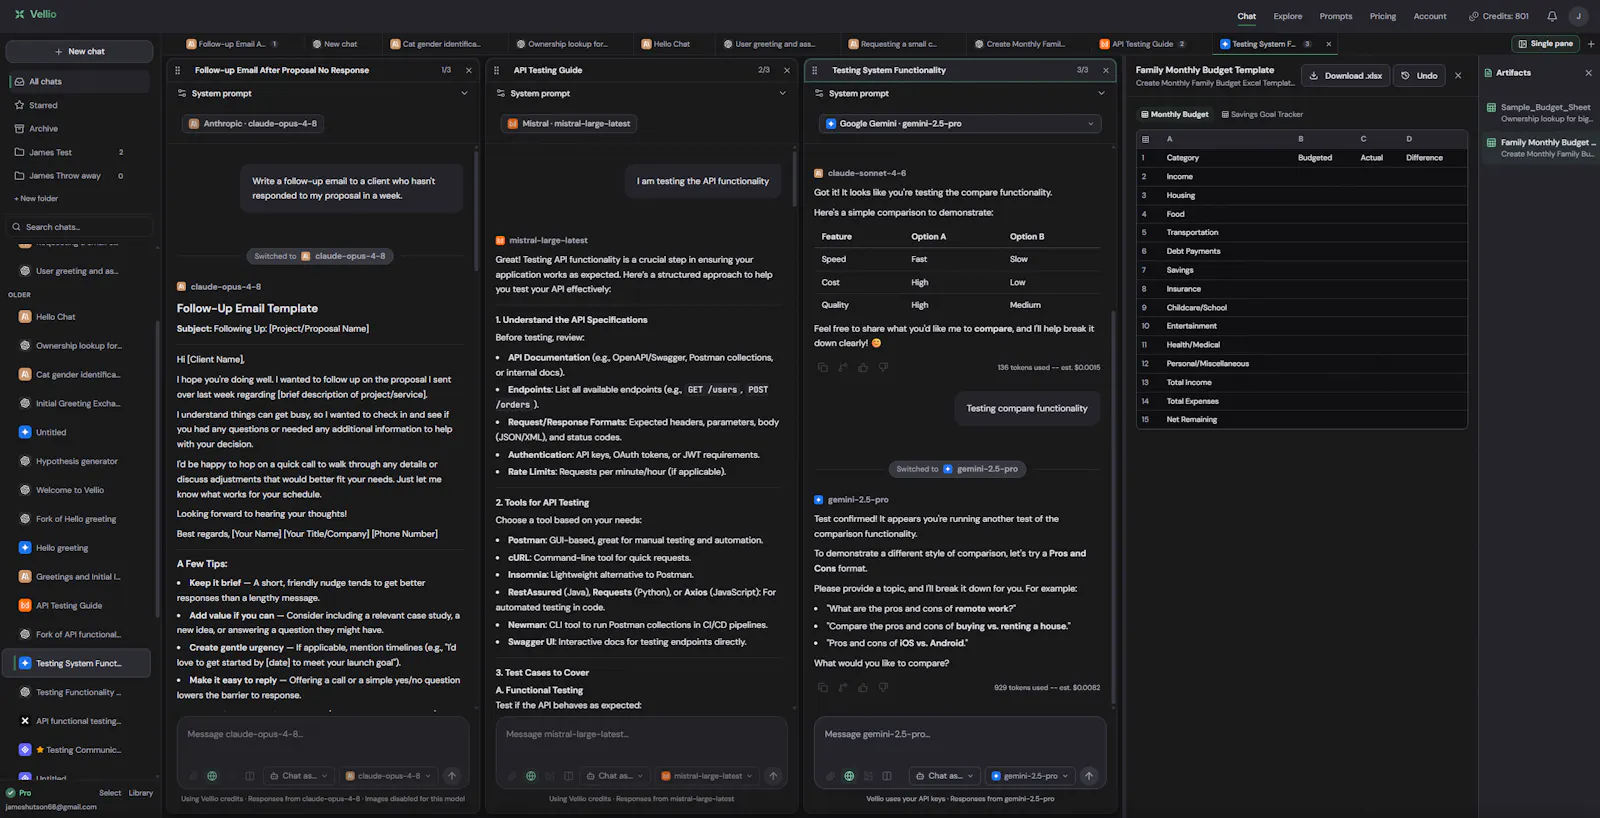Click the Undo button

click(1419, 76)
